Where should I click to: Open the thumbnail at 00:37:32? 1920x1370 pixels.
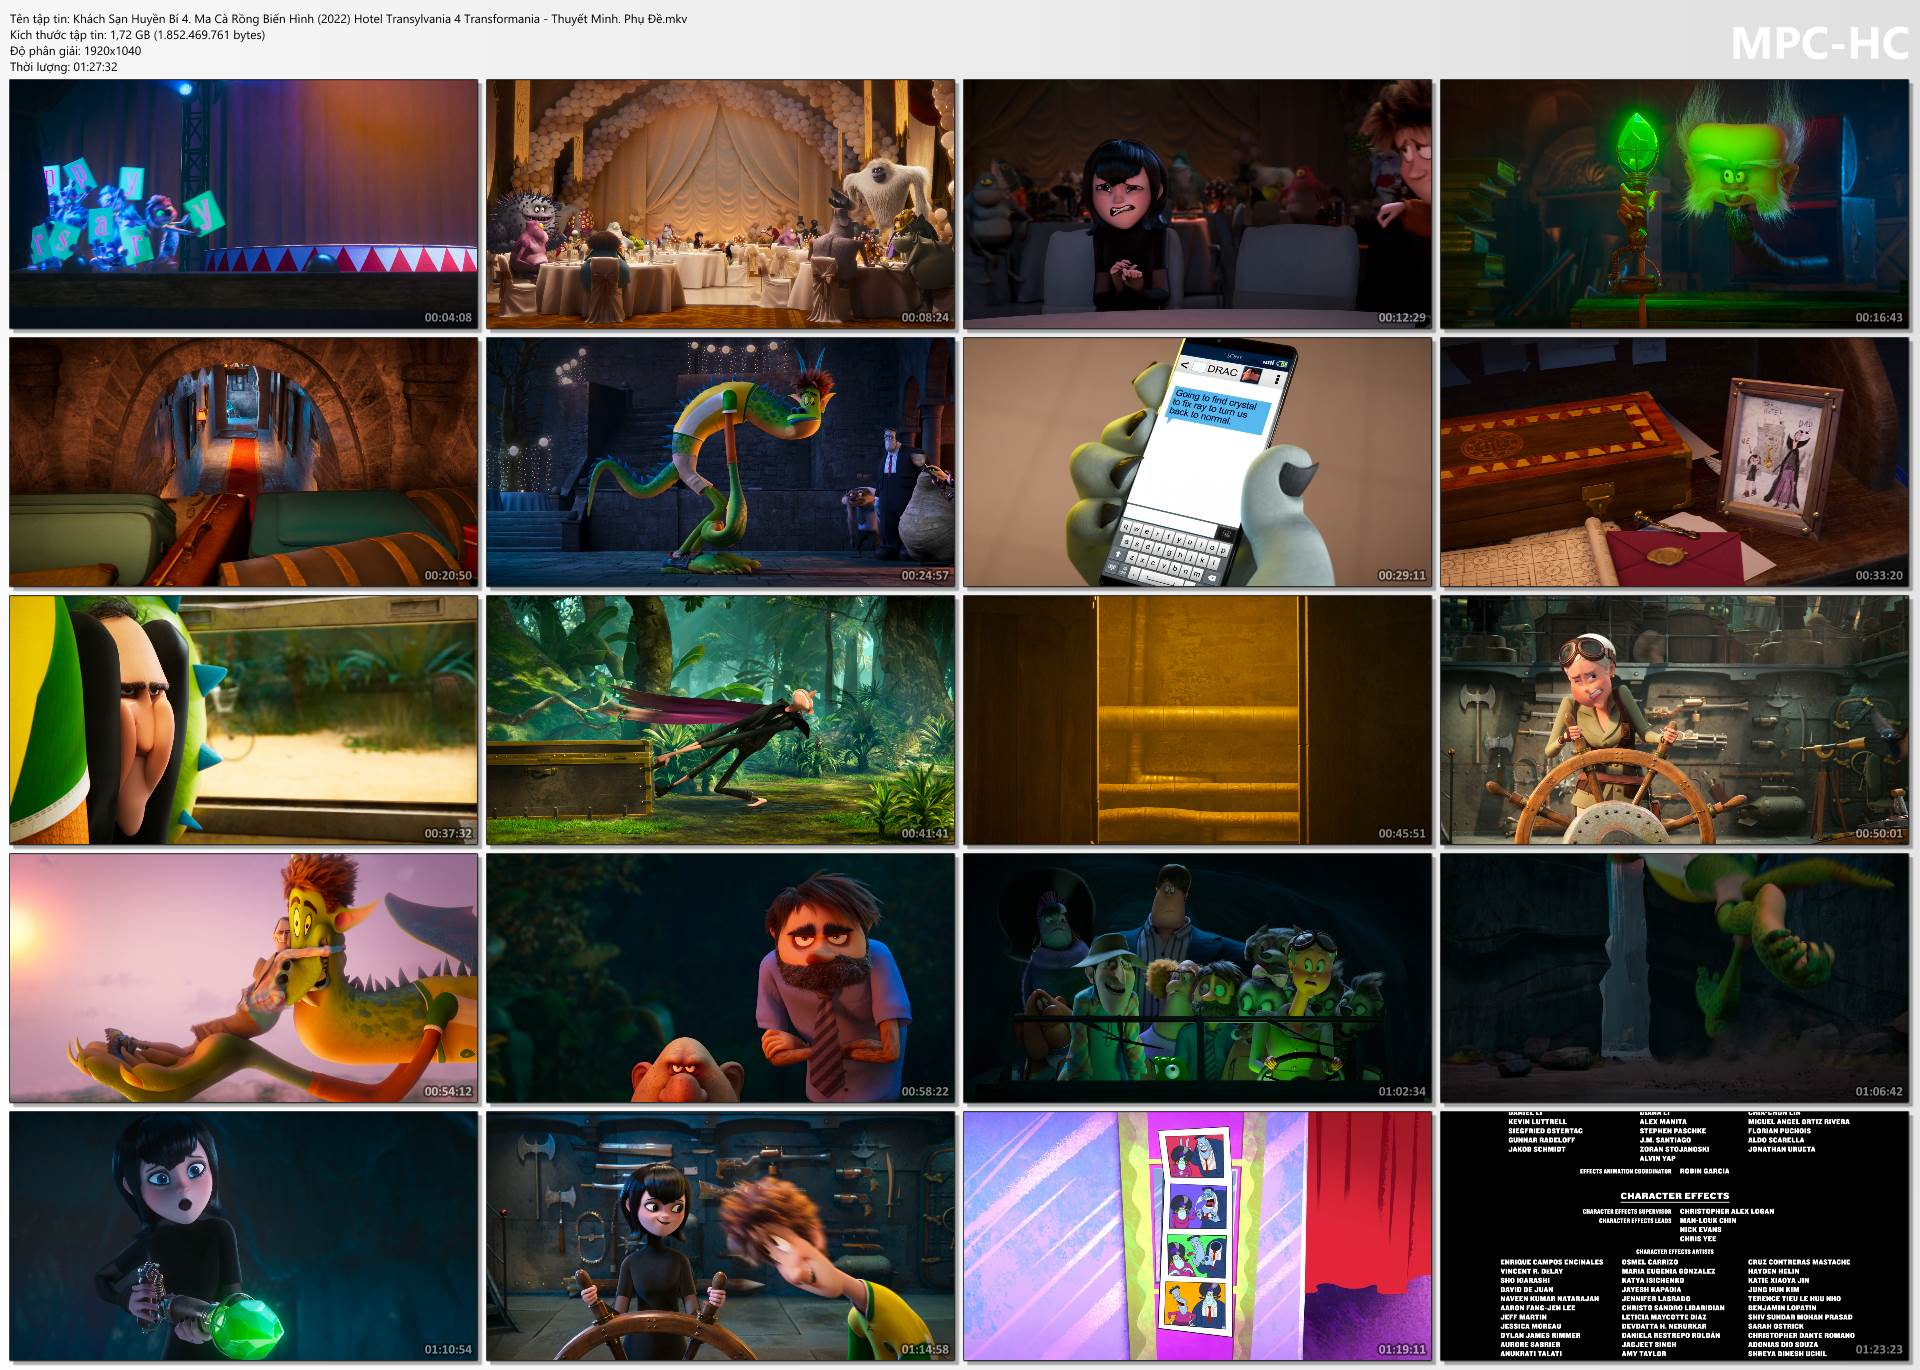pos(244,720)
